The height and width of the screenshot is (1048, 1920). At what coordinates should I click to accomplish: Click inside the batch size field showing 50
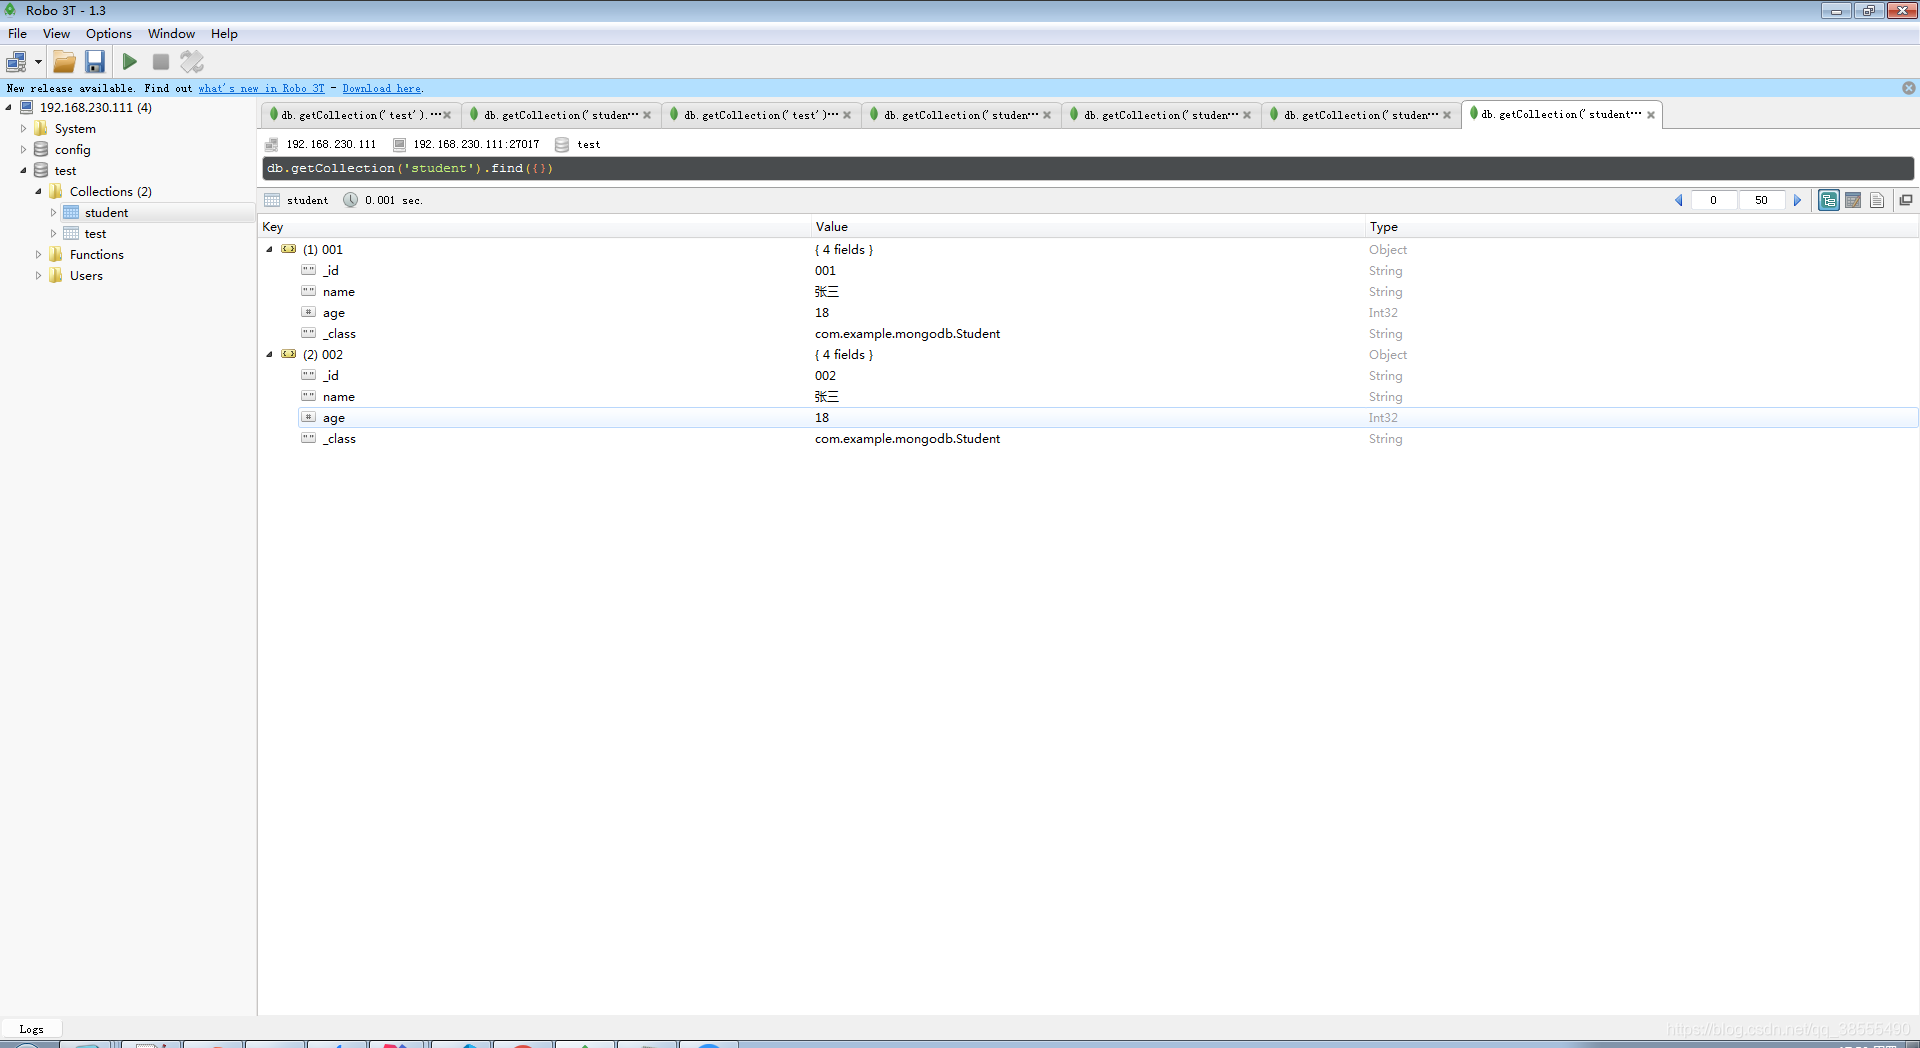1761,200
